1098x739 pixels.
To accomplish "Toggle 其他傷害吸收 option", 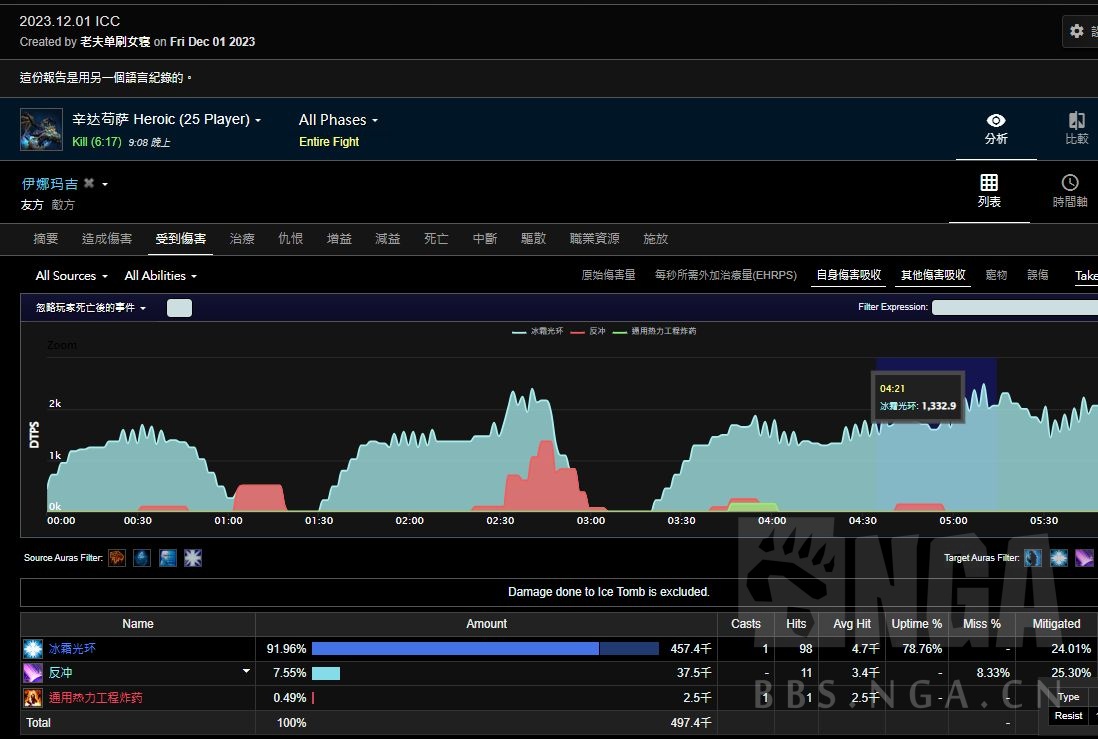I will [x=933, y=275].
